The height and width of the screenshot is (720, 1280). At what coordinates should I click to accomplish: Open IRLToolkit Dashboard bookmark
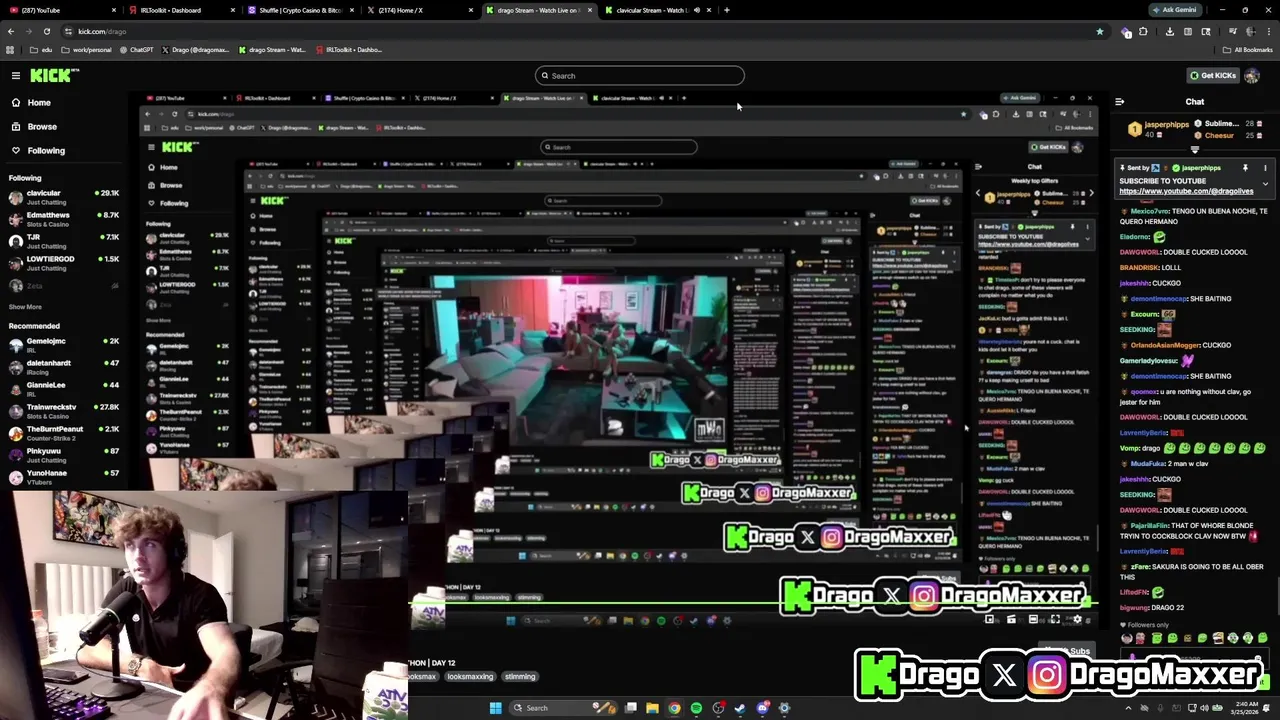[348, 50]
